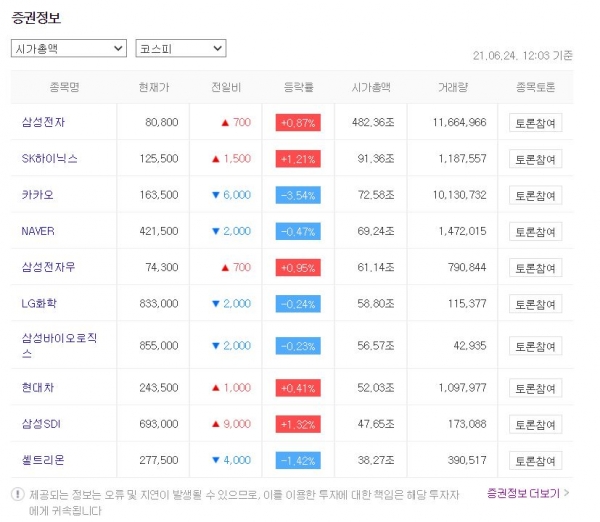Open the SK하이닉스 stock link

pyautogui.click(x=50, y=158)
